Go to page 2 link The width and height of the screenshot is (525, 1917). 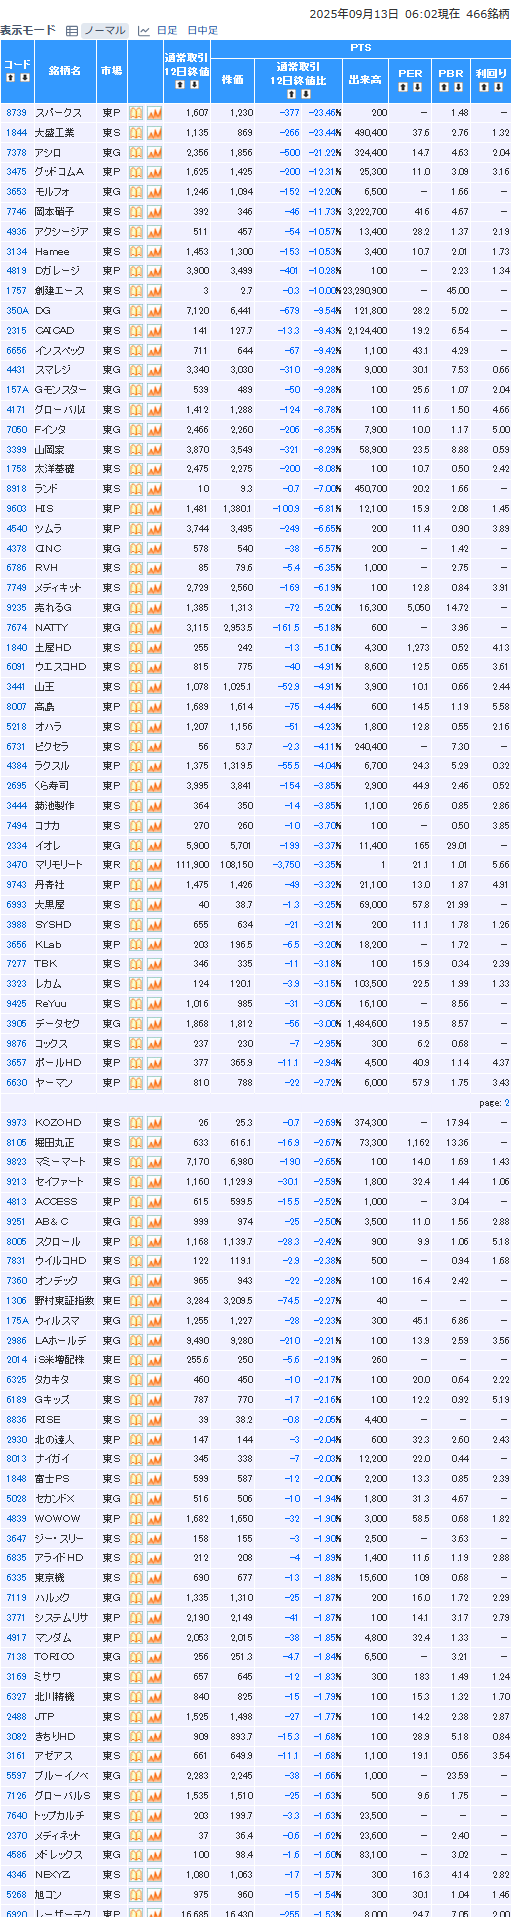tap(506, 1103)
